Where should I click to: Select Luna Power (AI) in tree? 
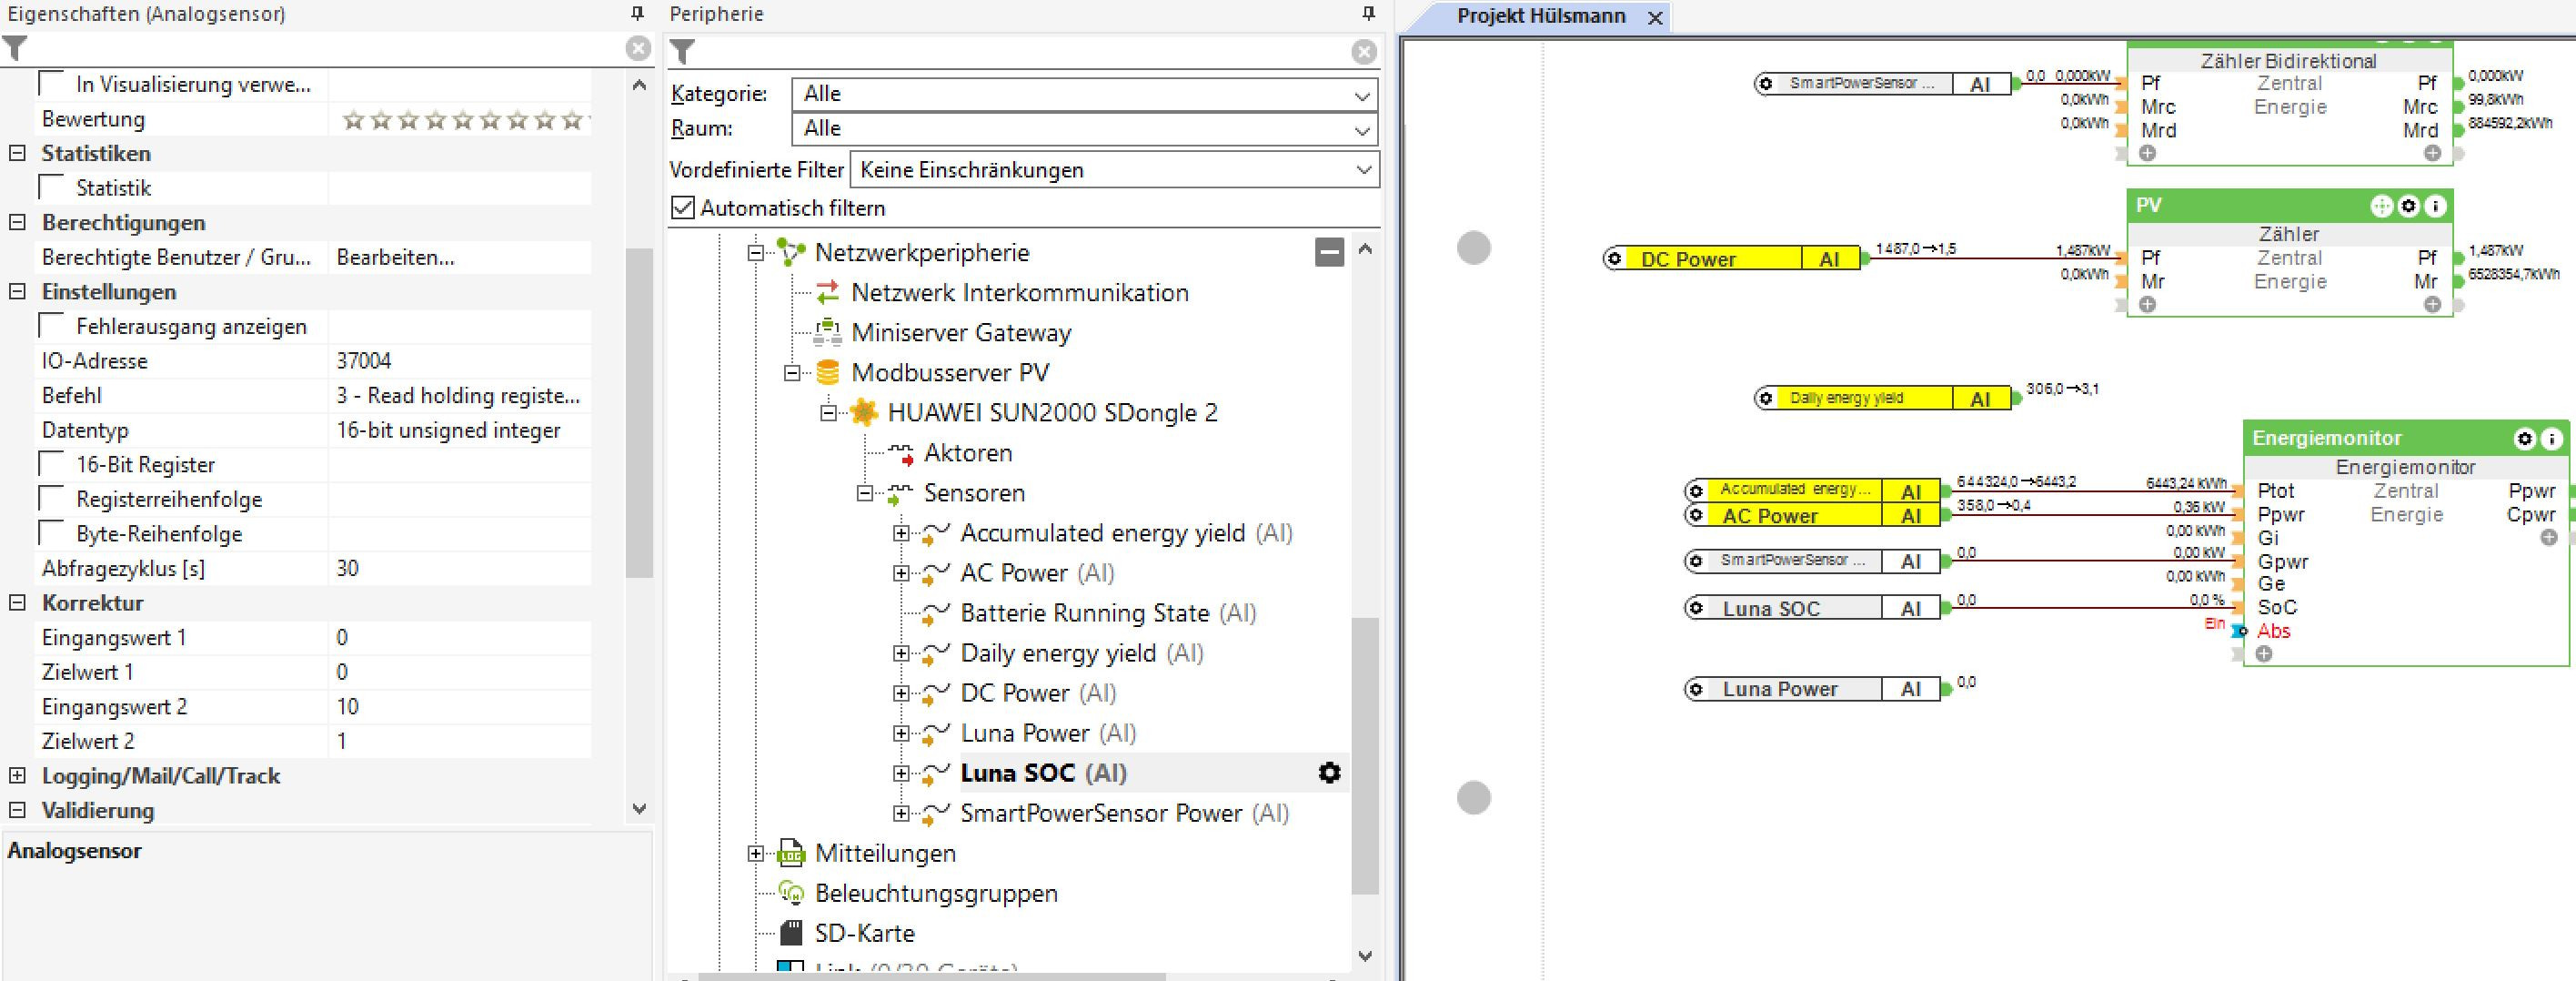point(1048,733)
